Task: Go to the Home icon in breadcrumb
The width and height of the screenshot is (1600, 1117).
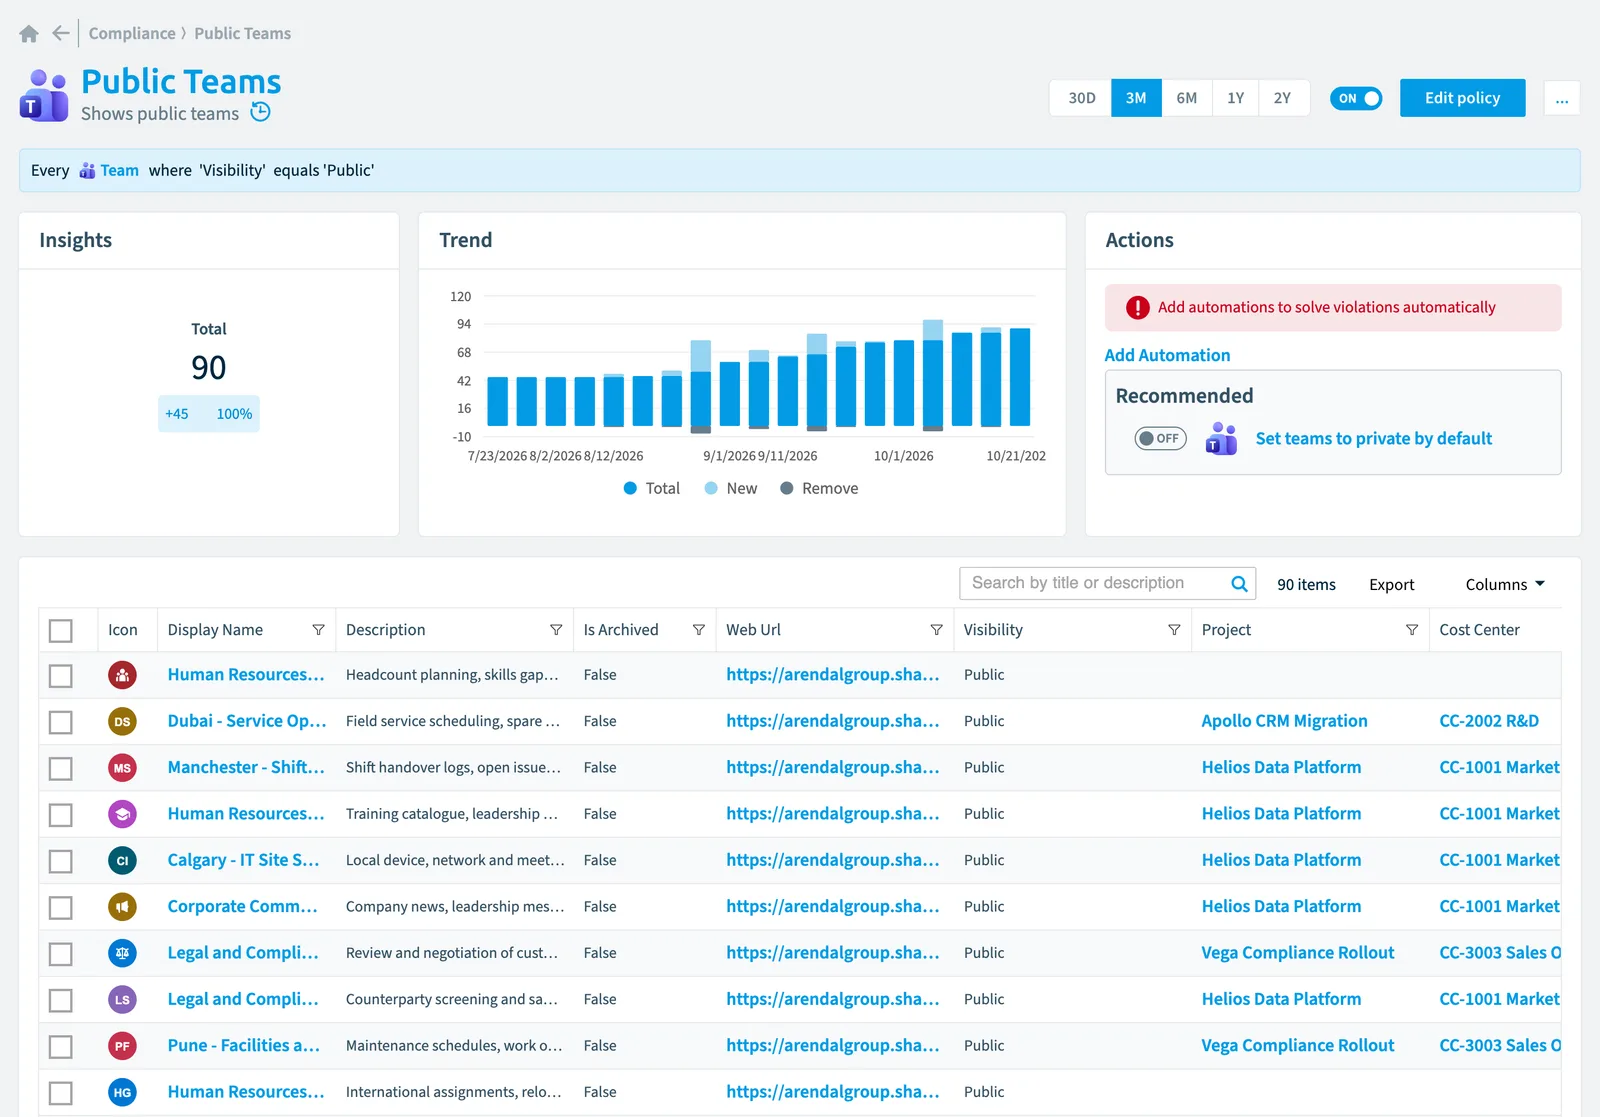Action: pos(29,34)
